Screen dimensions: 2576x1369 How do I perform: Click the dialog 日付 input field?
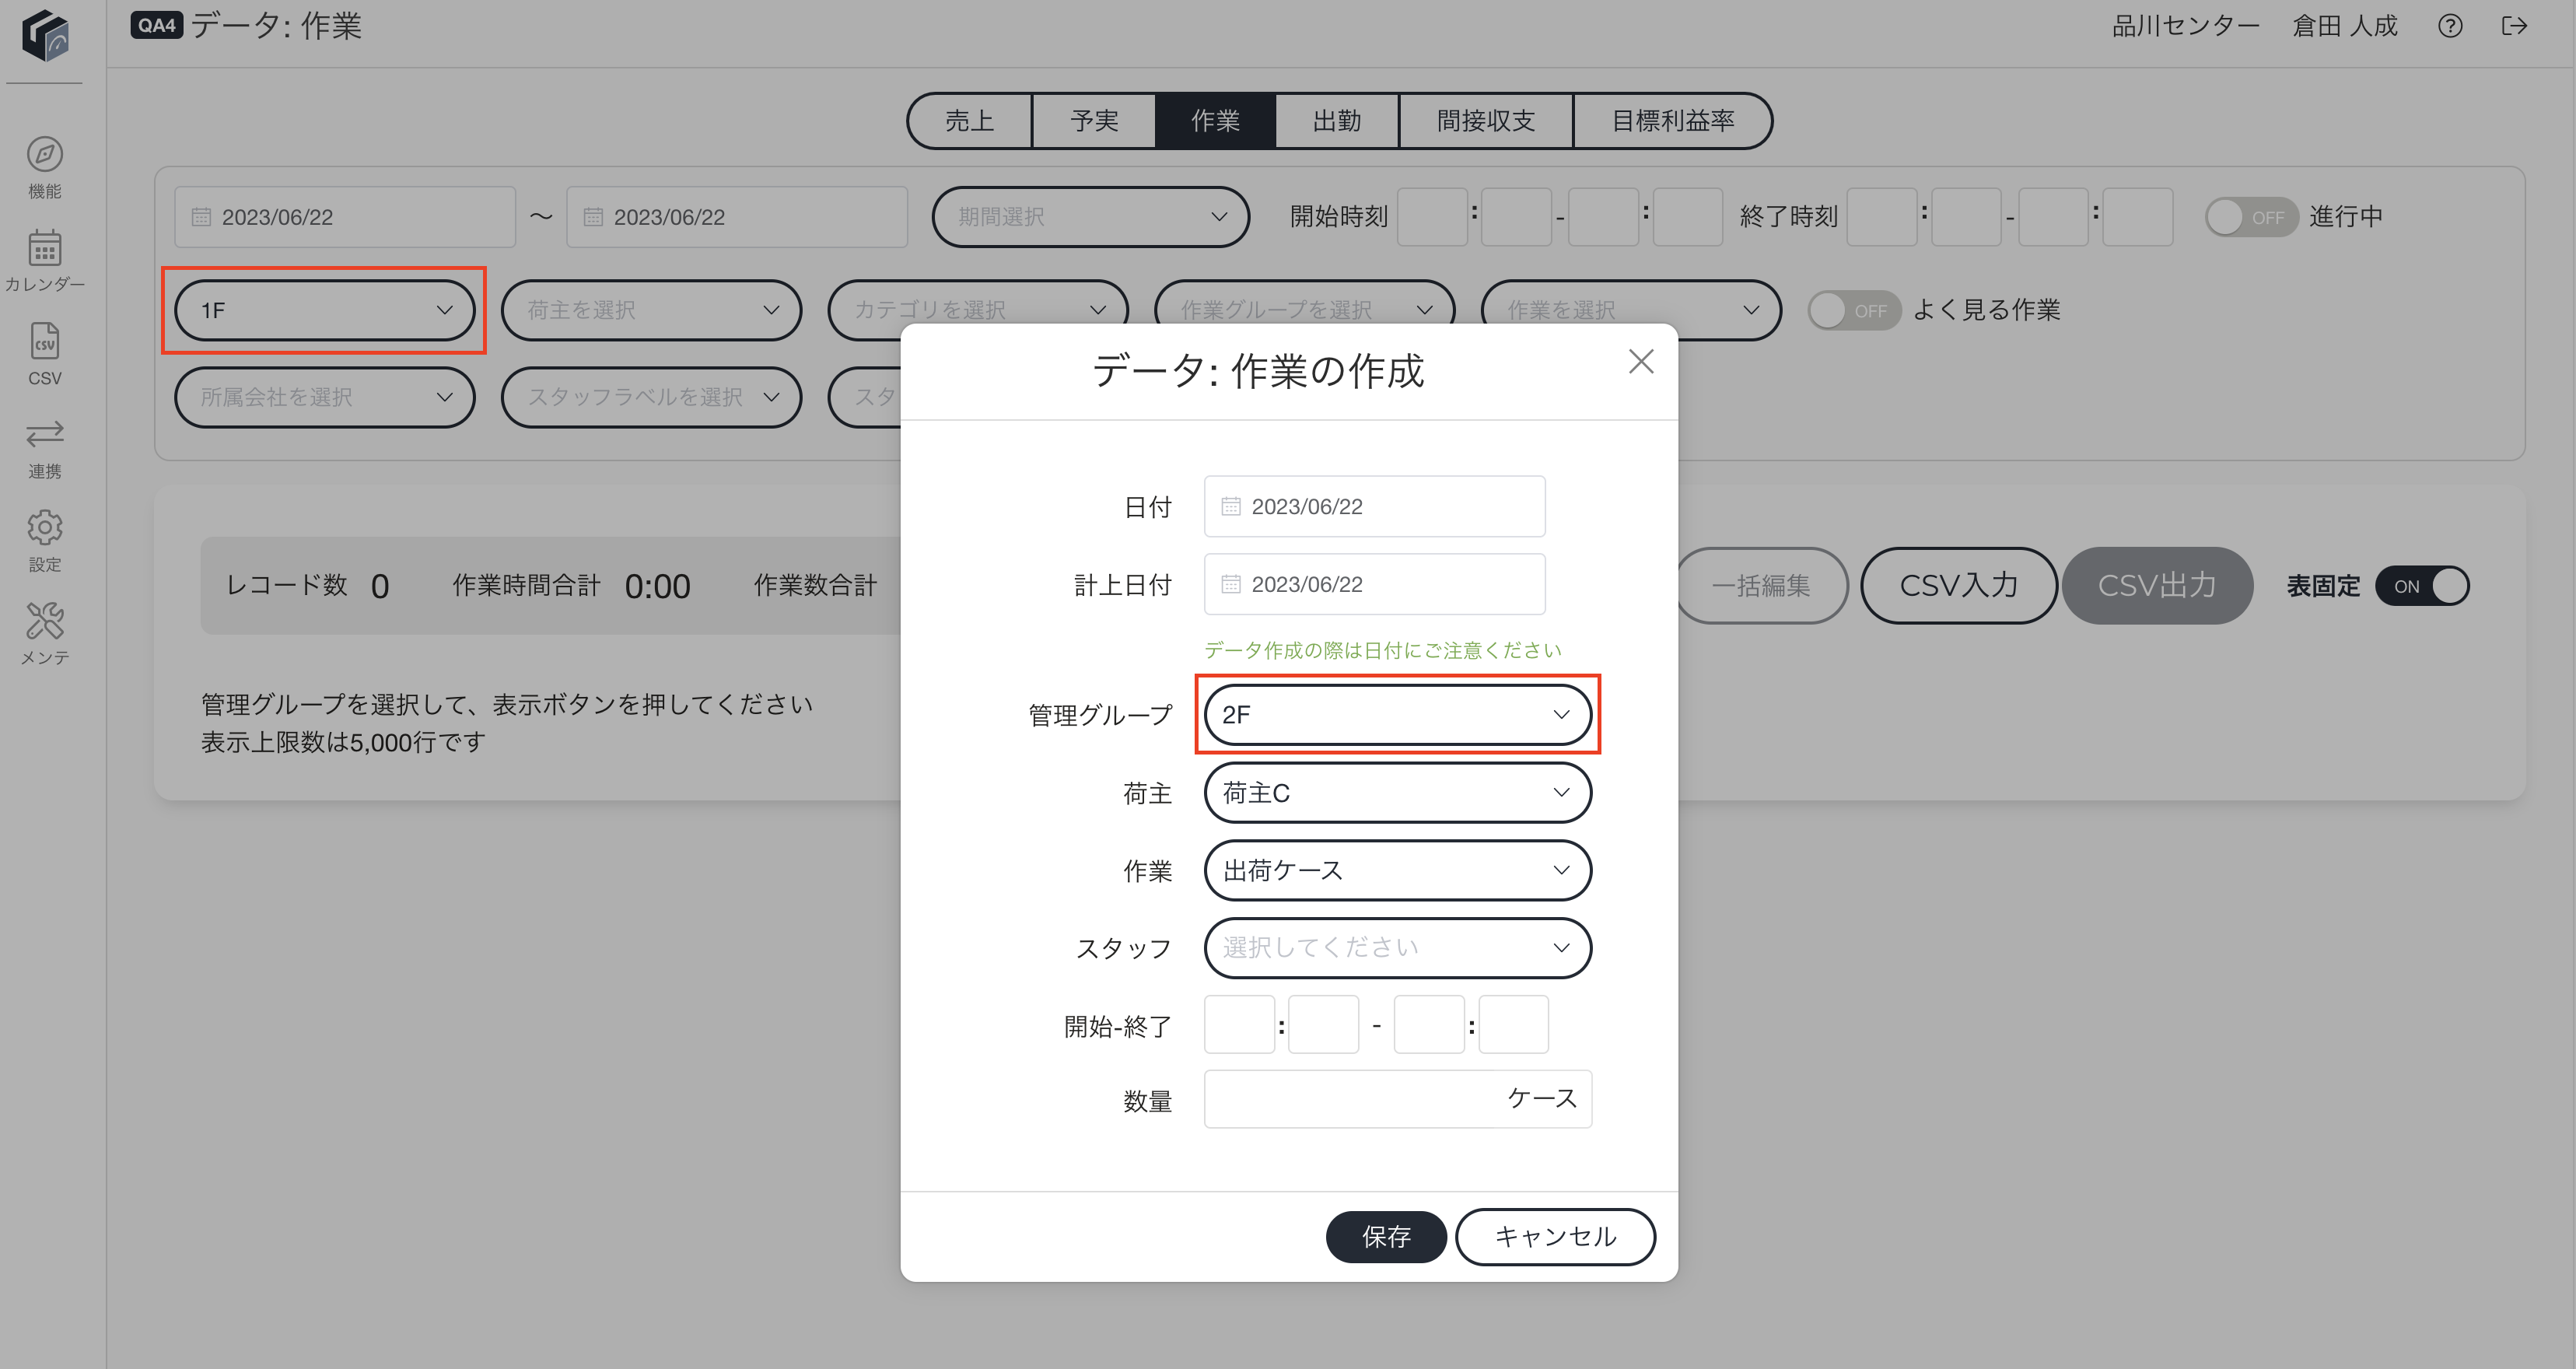[x=1375, y=507]
